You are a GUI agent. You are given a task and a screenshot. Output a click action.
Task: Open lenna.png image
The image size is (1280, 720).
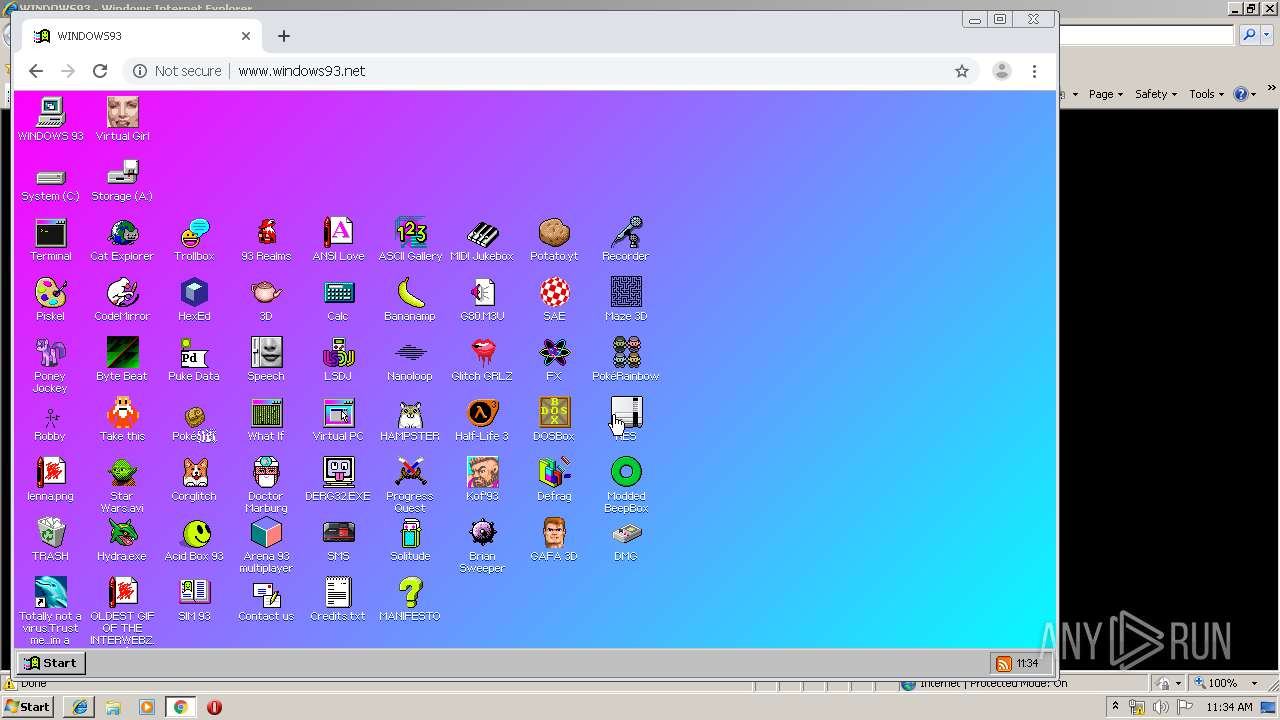[x=50, y=480]
